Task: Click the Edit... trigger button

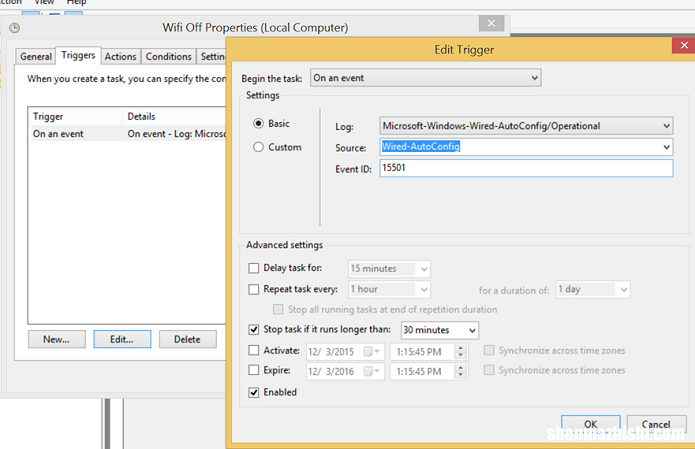Action: click(122, 340)
